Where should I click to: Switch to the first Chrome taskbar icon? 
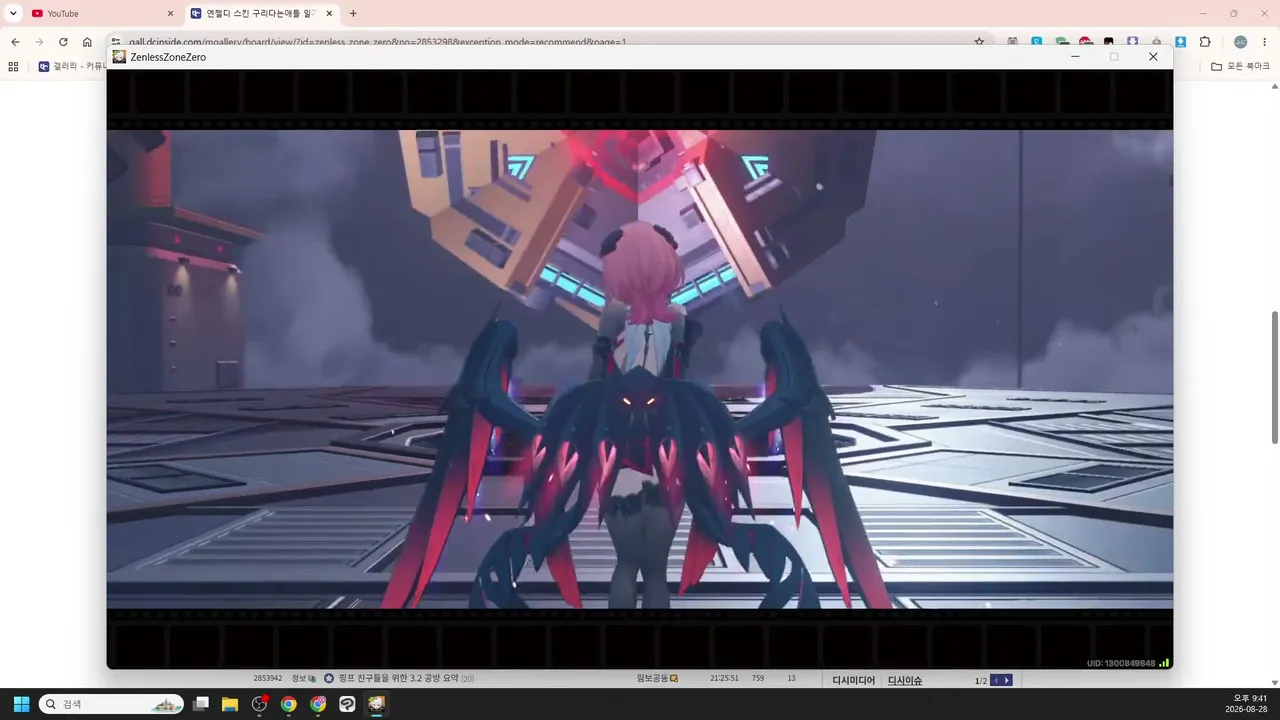(x=289, y=704)
